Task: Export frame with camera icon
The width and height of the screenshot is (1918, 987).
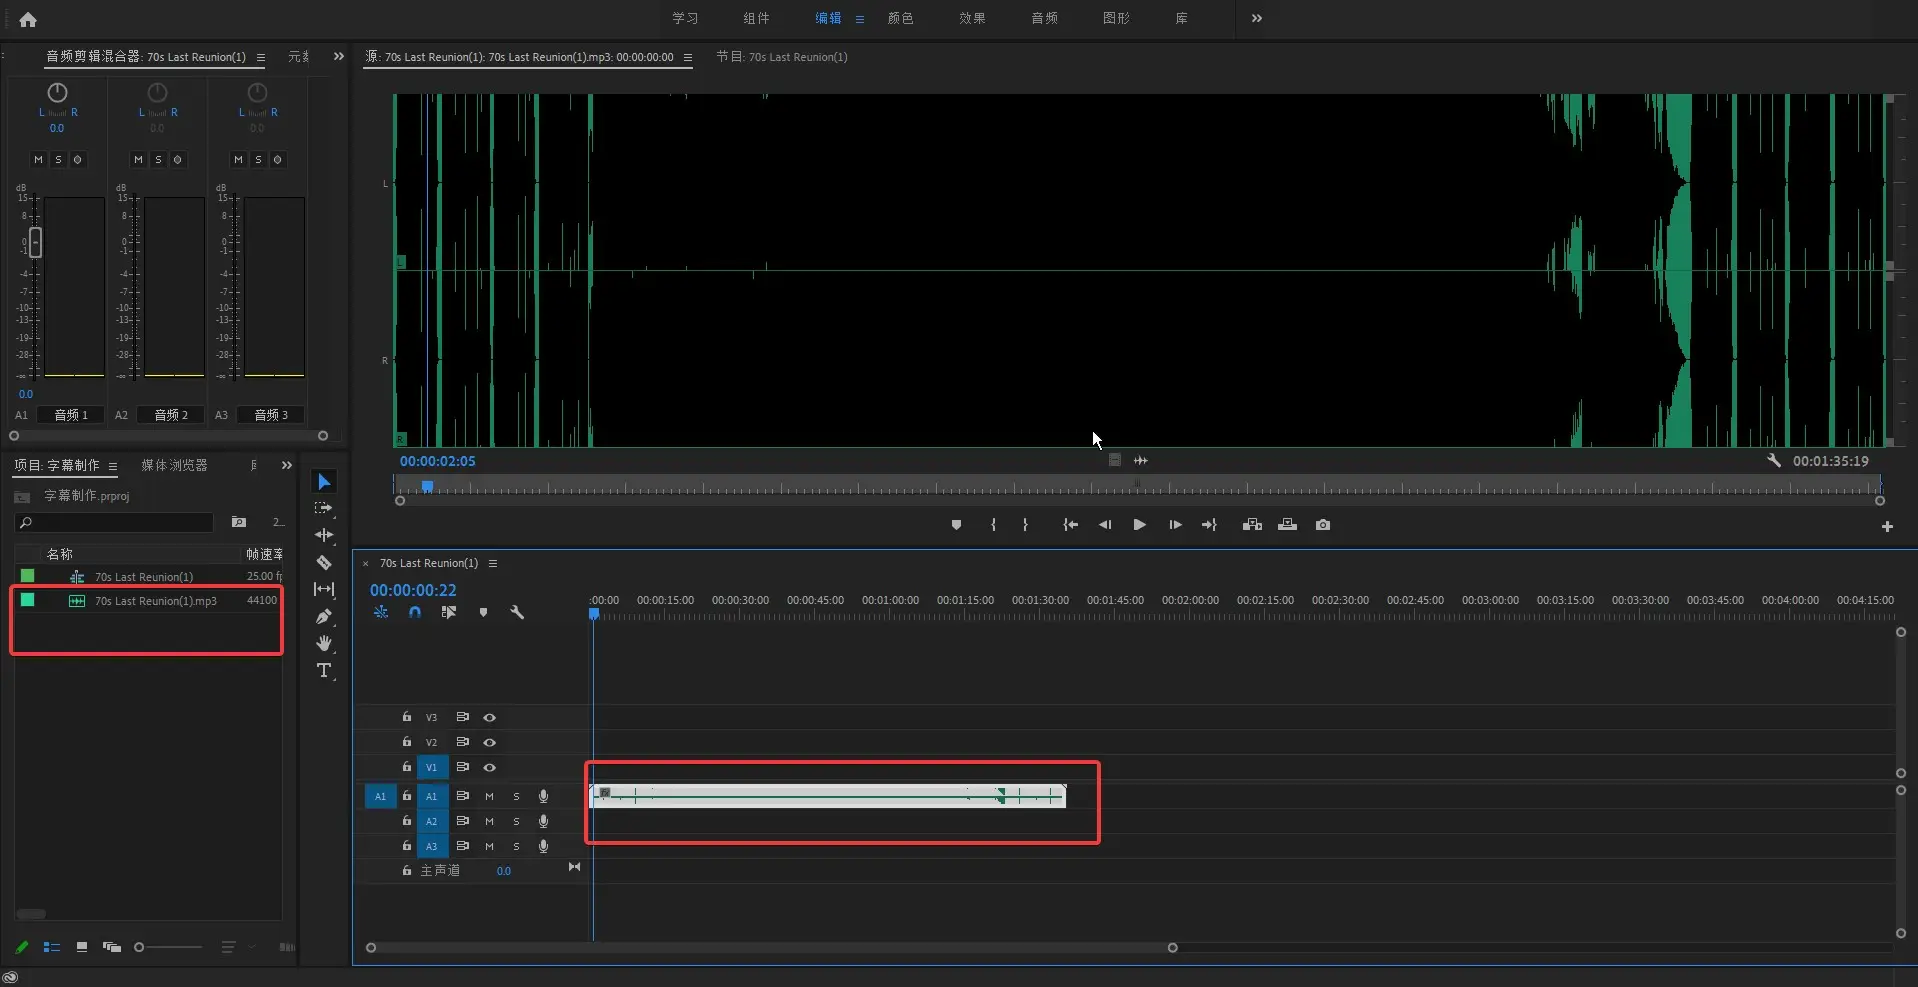Action: click(x=1323, y=525)
